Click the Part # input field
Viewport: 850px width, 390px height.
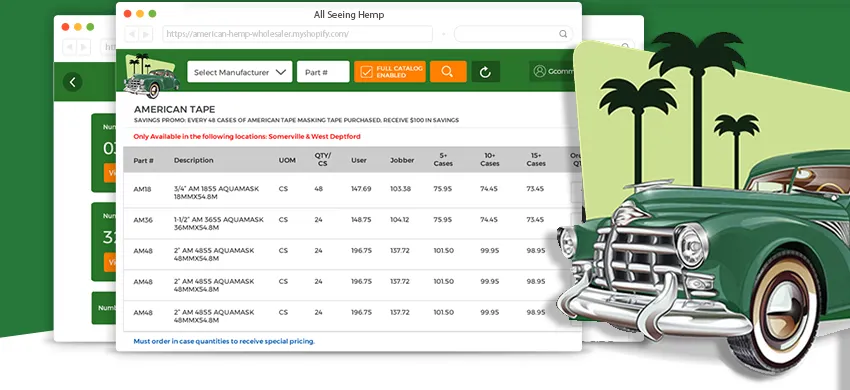323,72
